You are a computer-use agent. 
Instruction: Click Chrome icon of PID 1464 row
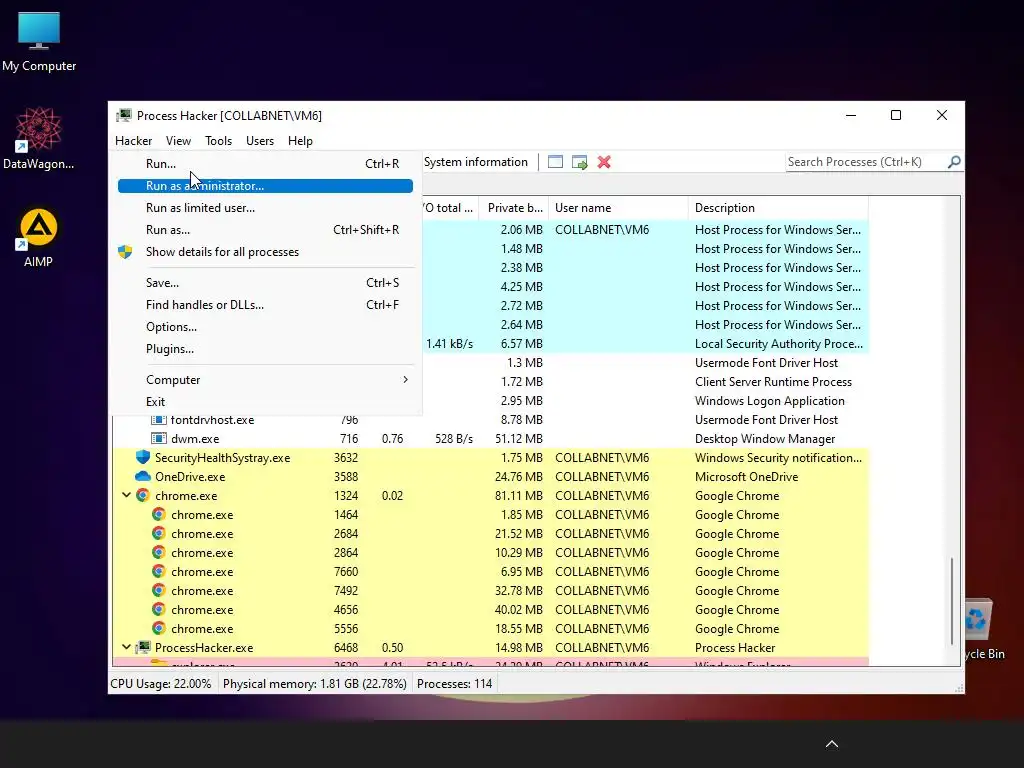pos(159,515)
